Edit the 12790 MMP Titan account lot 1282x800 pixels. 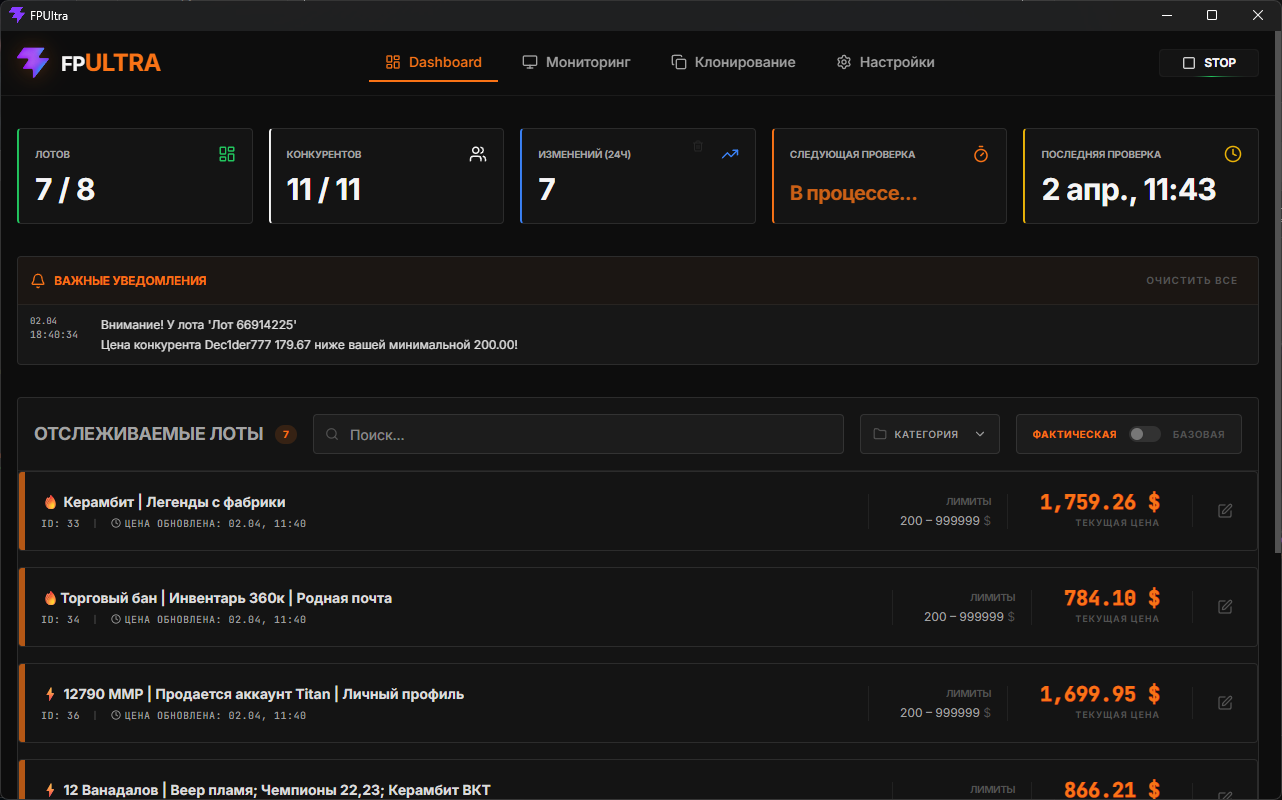[1225, 703]
